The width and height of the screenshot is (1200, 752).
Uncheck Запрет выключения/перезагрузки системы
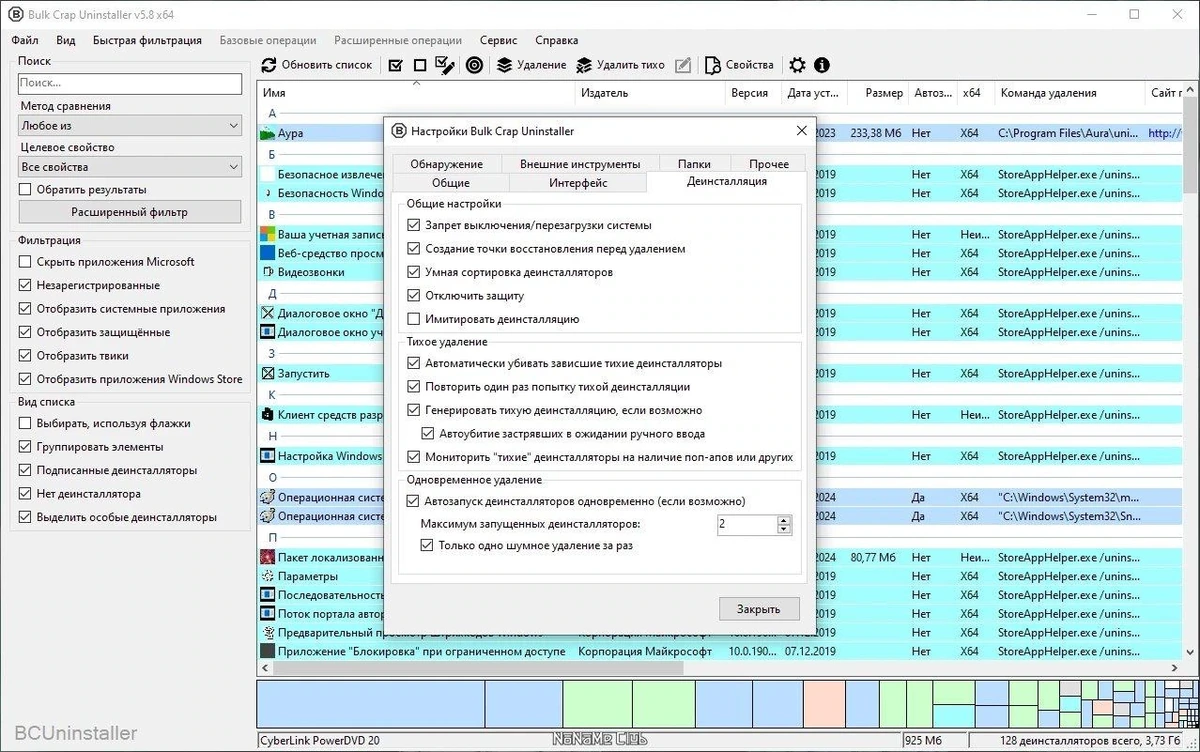click(x=414, y=225)
